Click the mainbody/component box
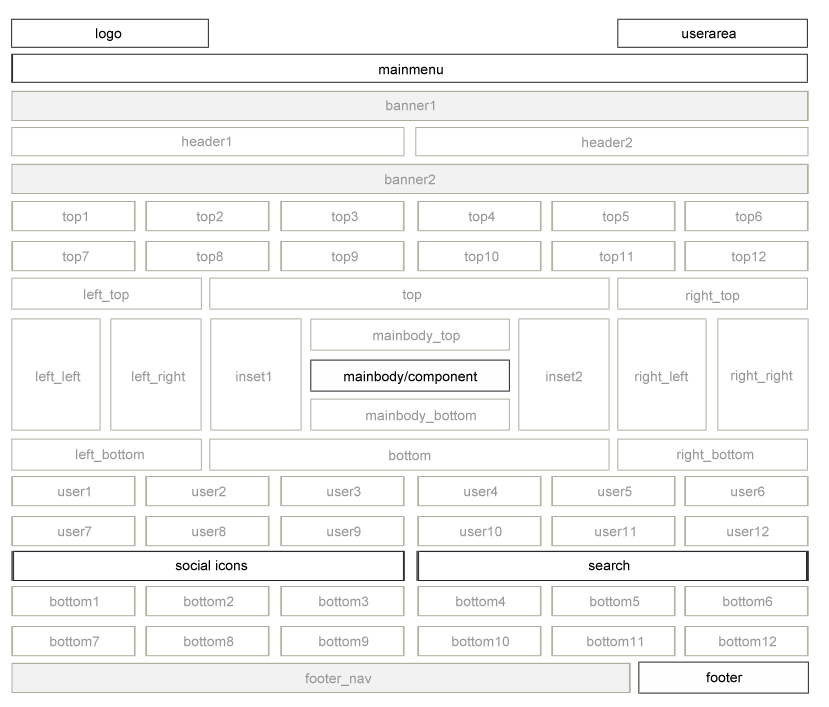 [x=410, y=375]
